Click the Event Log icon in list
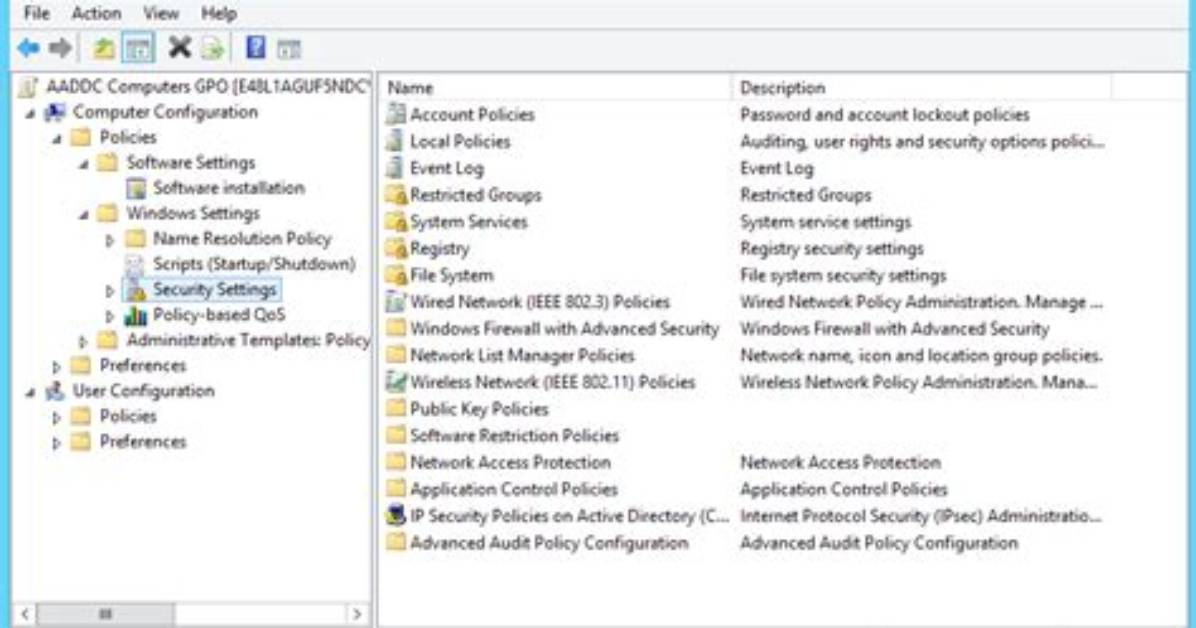The image size is (1196, 628). pos(395,168)
